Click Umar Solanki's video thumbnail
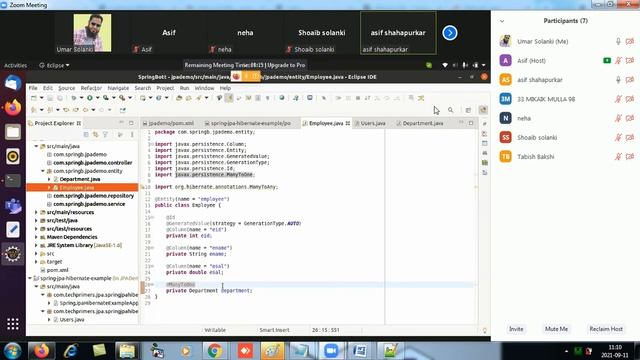Image resolution: width=640 pixels, height=360 pixels. coord(92,33)
